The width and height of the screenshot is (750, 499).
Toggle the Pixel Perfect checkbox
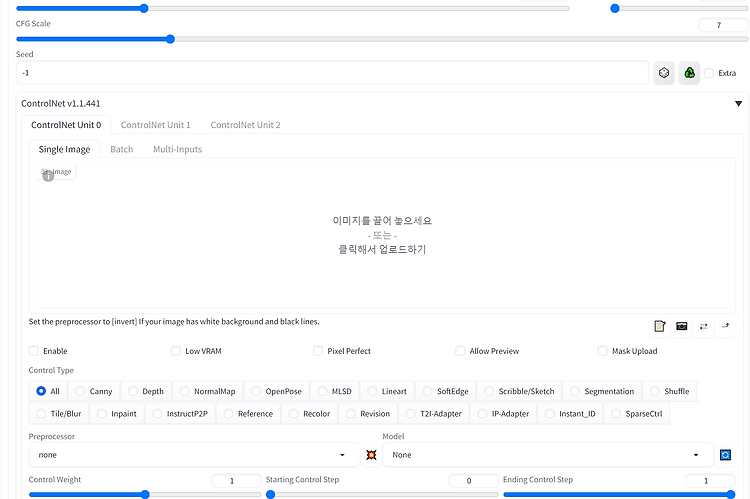318,351
